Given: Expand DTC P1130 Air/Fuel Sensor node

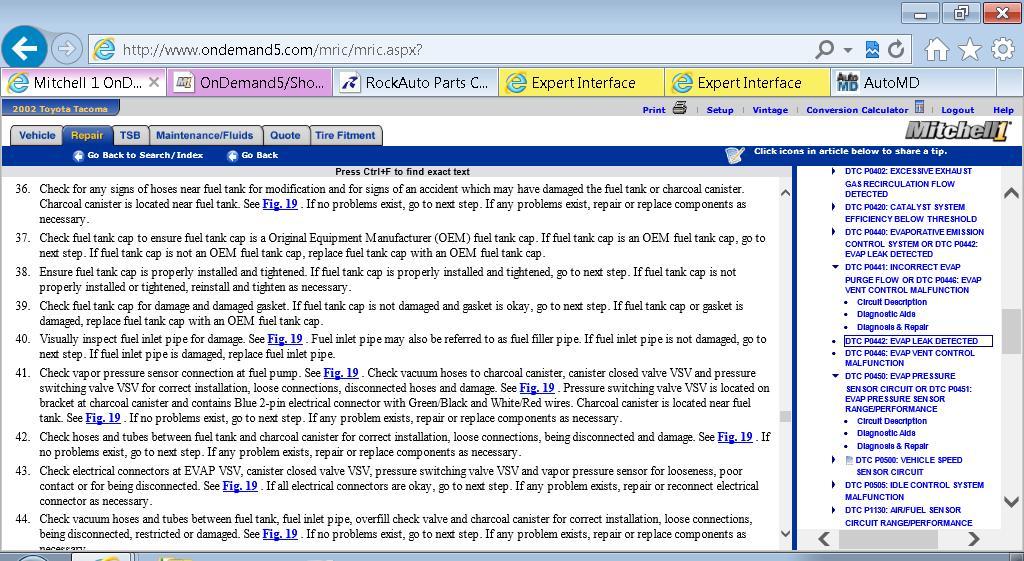Looking at the screenshot, I should pyautogui.click(x=834, y=510).
